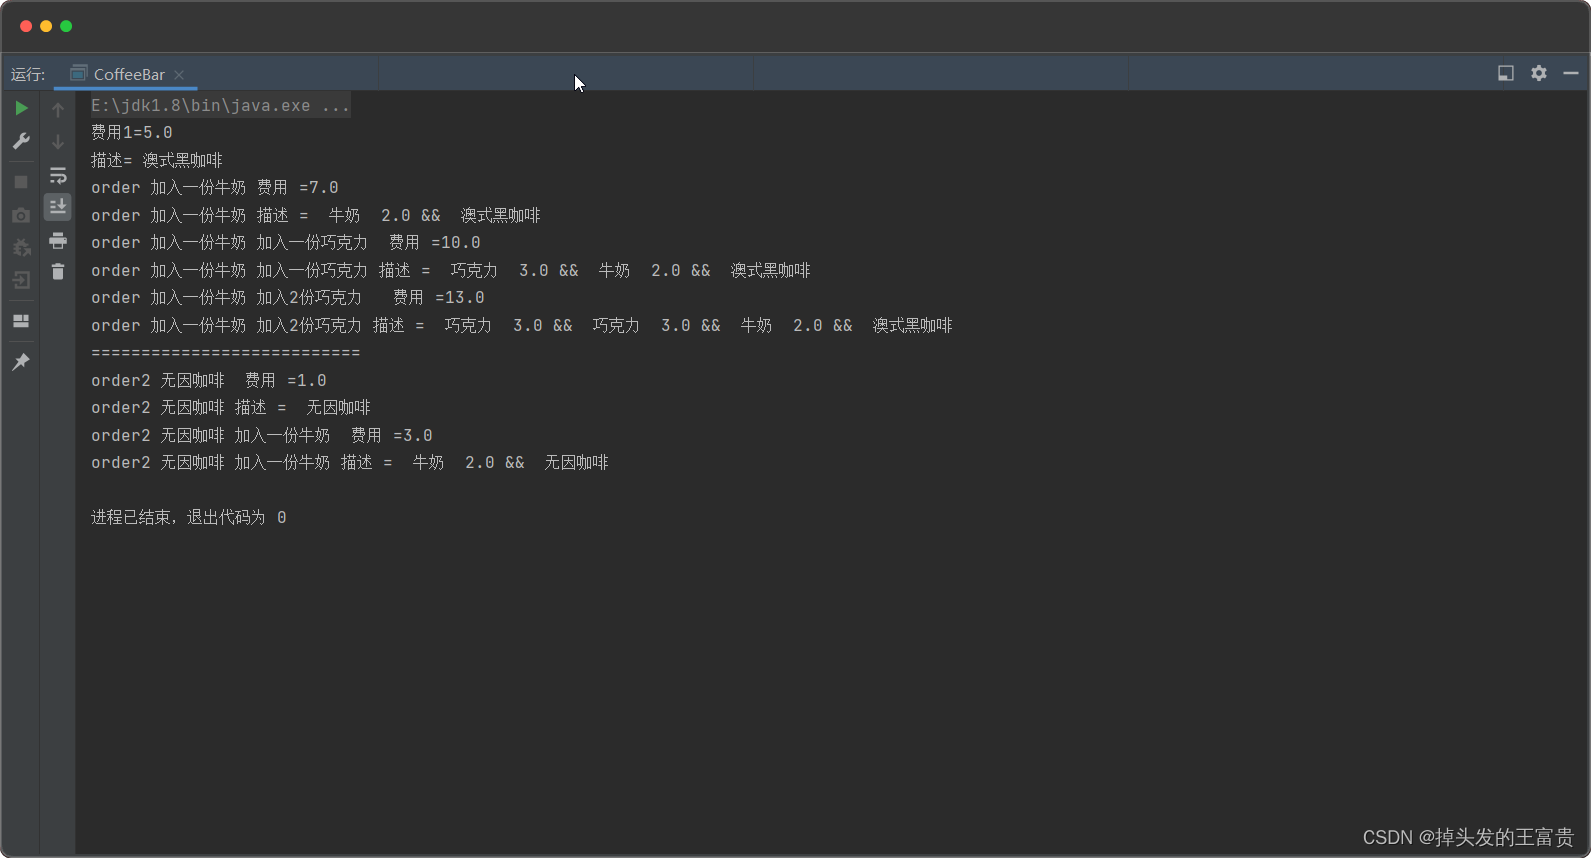Screen dimensions: 1591x858
Task: Toggle soft-wrap for console output
Action: tap(58, 176)
